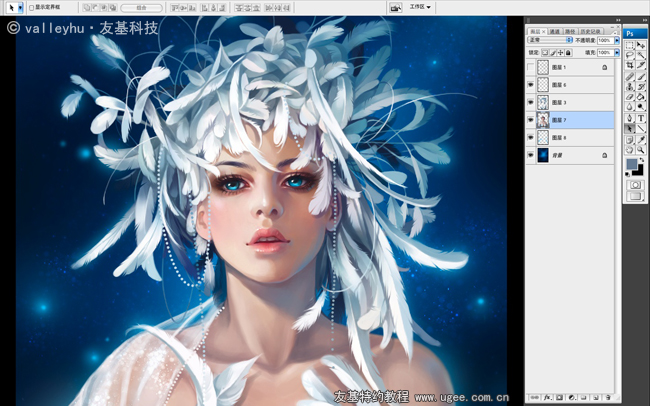This screenshot has width=650, height=406.
Task: Change screen mode button in toolbox
Action: point(635,196)
